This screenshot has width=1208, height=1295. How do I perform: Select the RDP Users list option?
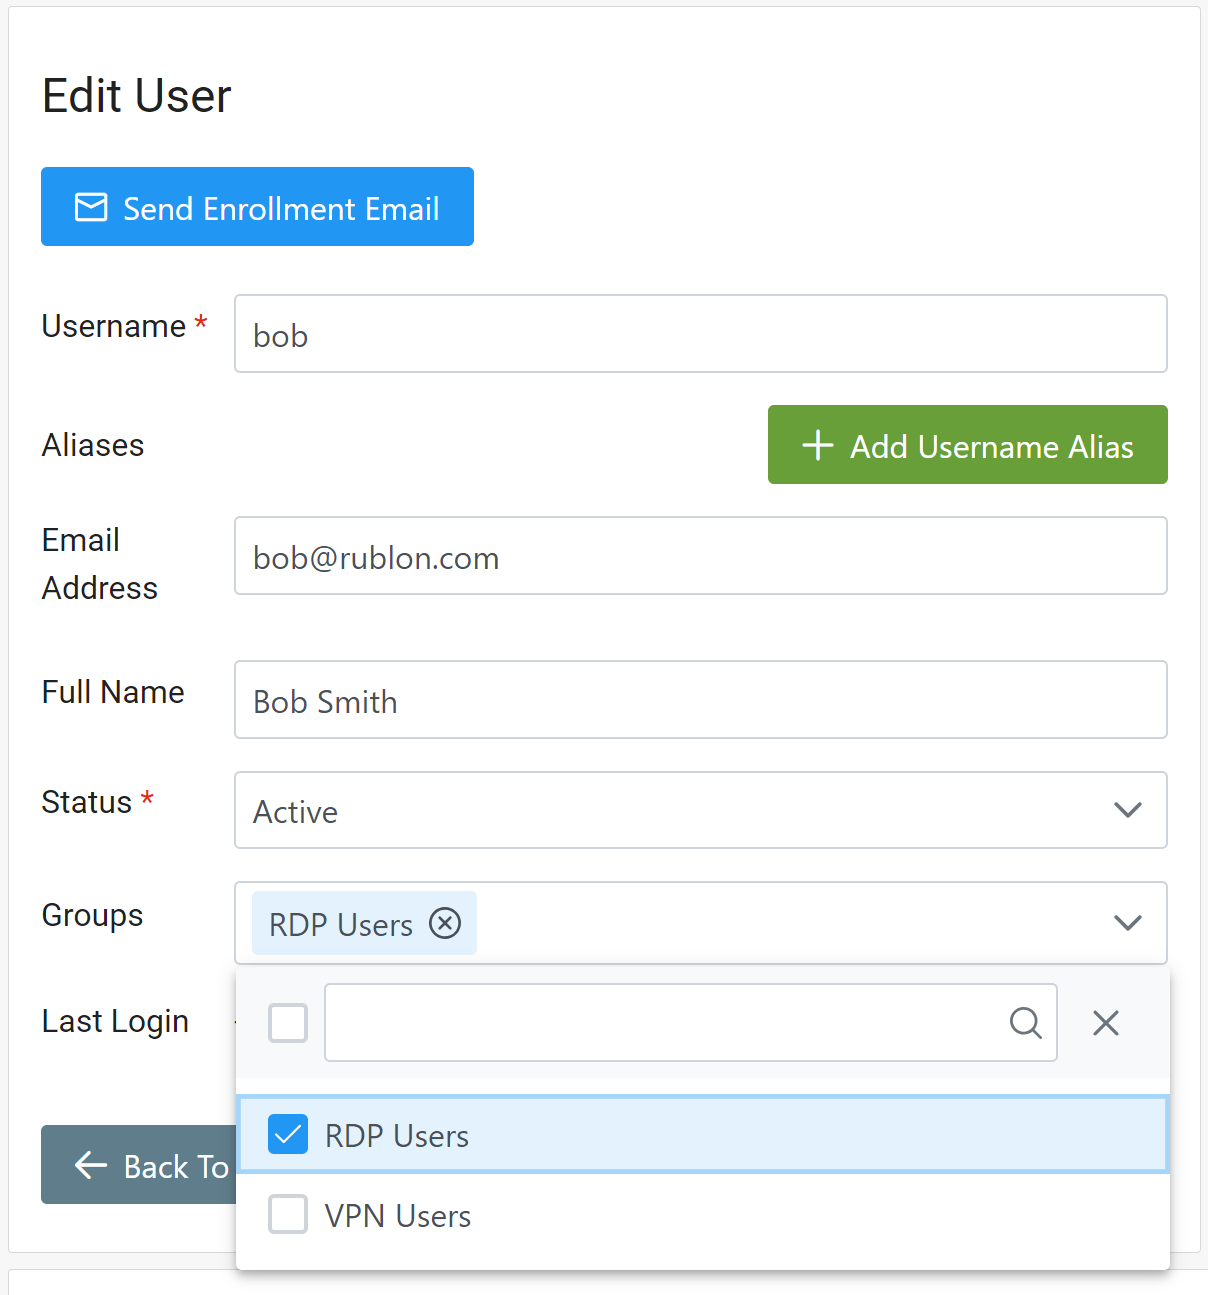700,1135
